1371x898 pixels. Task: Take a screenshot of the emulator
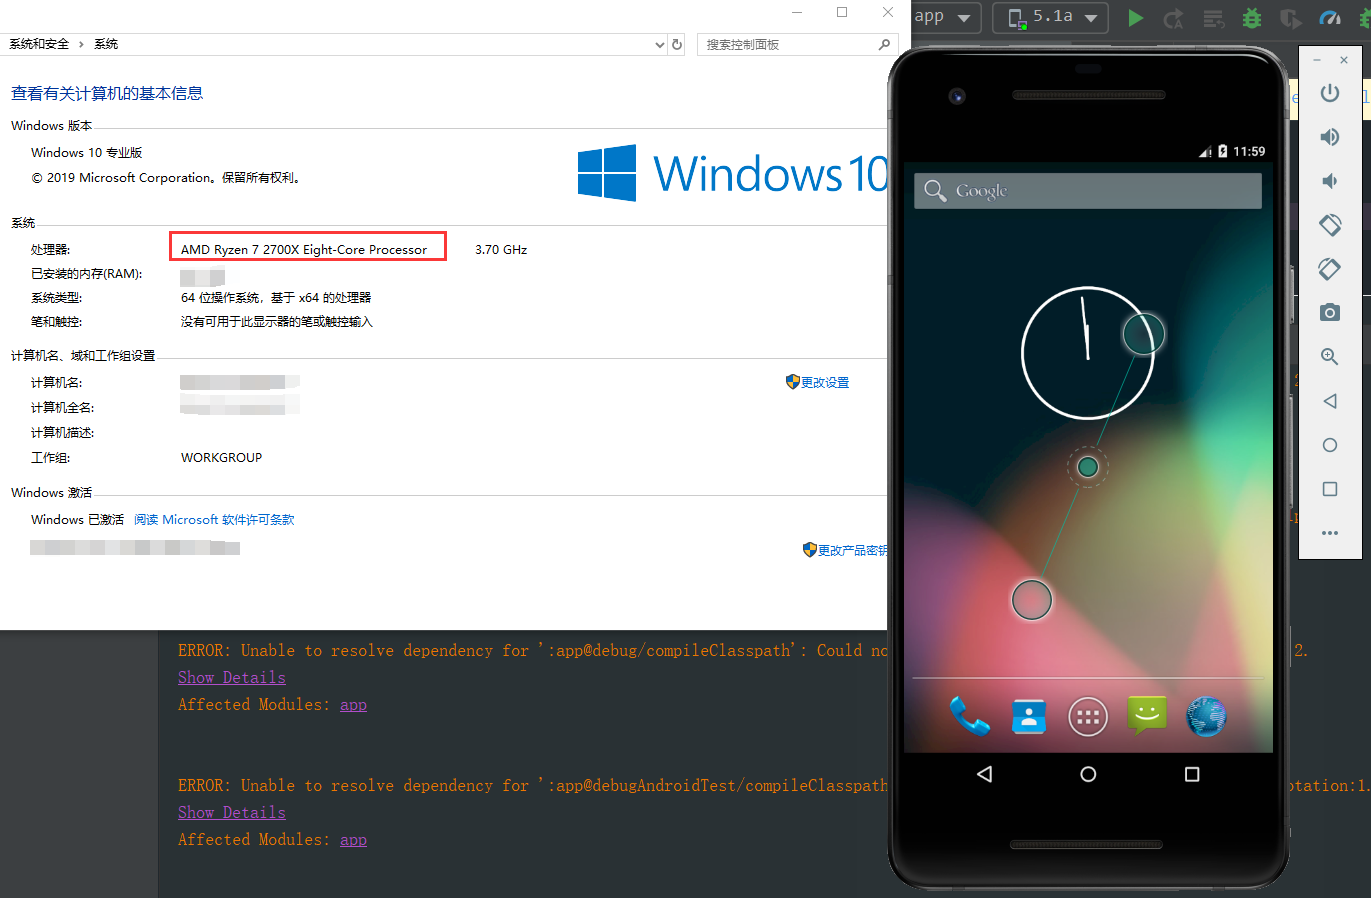click(x=1329, y=312)
